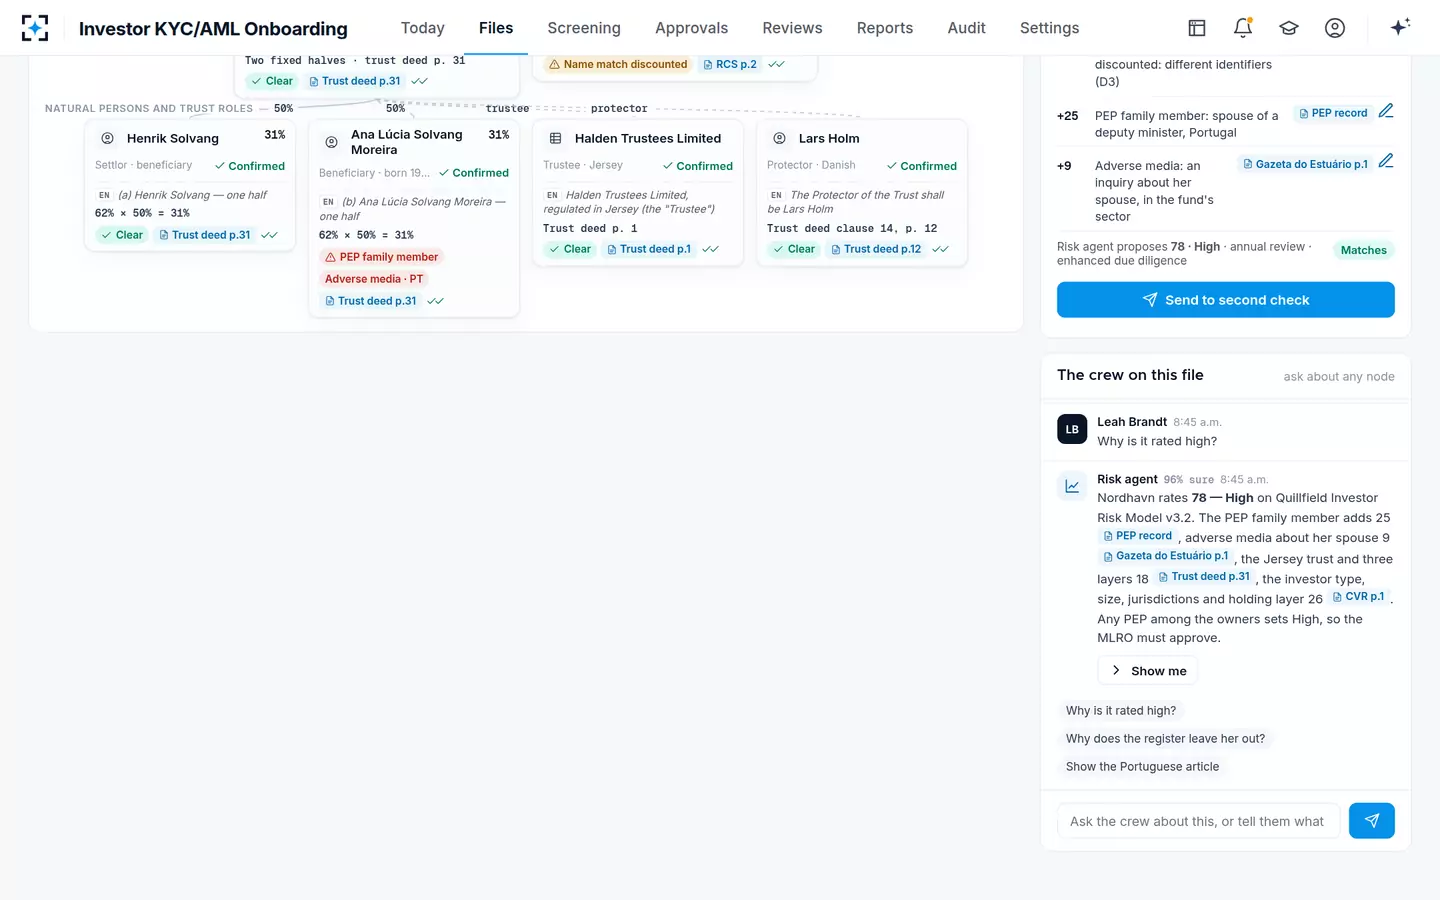Open the graduation cap learning icon
The width and height of the screenshot is (1440, 900).
1289,28
